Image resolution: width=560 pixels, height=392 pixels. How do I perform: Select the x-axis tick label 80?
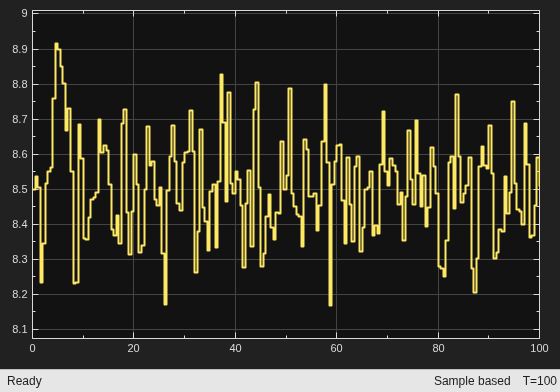click(x=438, y=348)
